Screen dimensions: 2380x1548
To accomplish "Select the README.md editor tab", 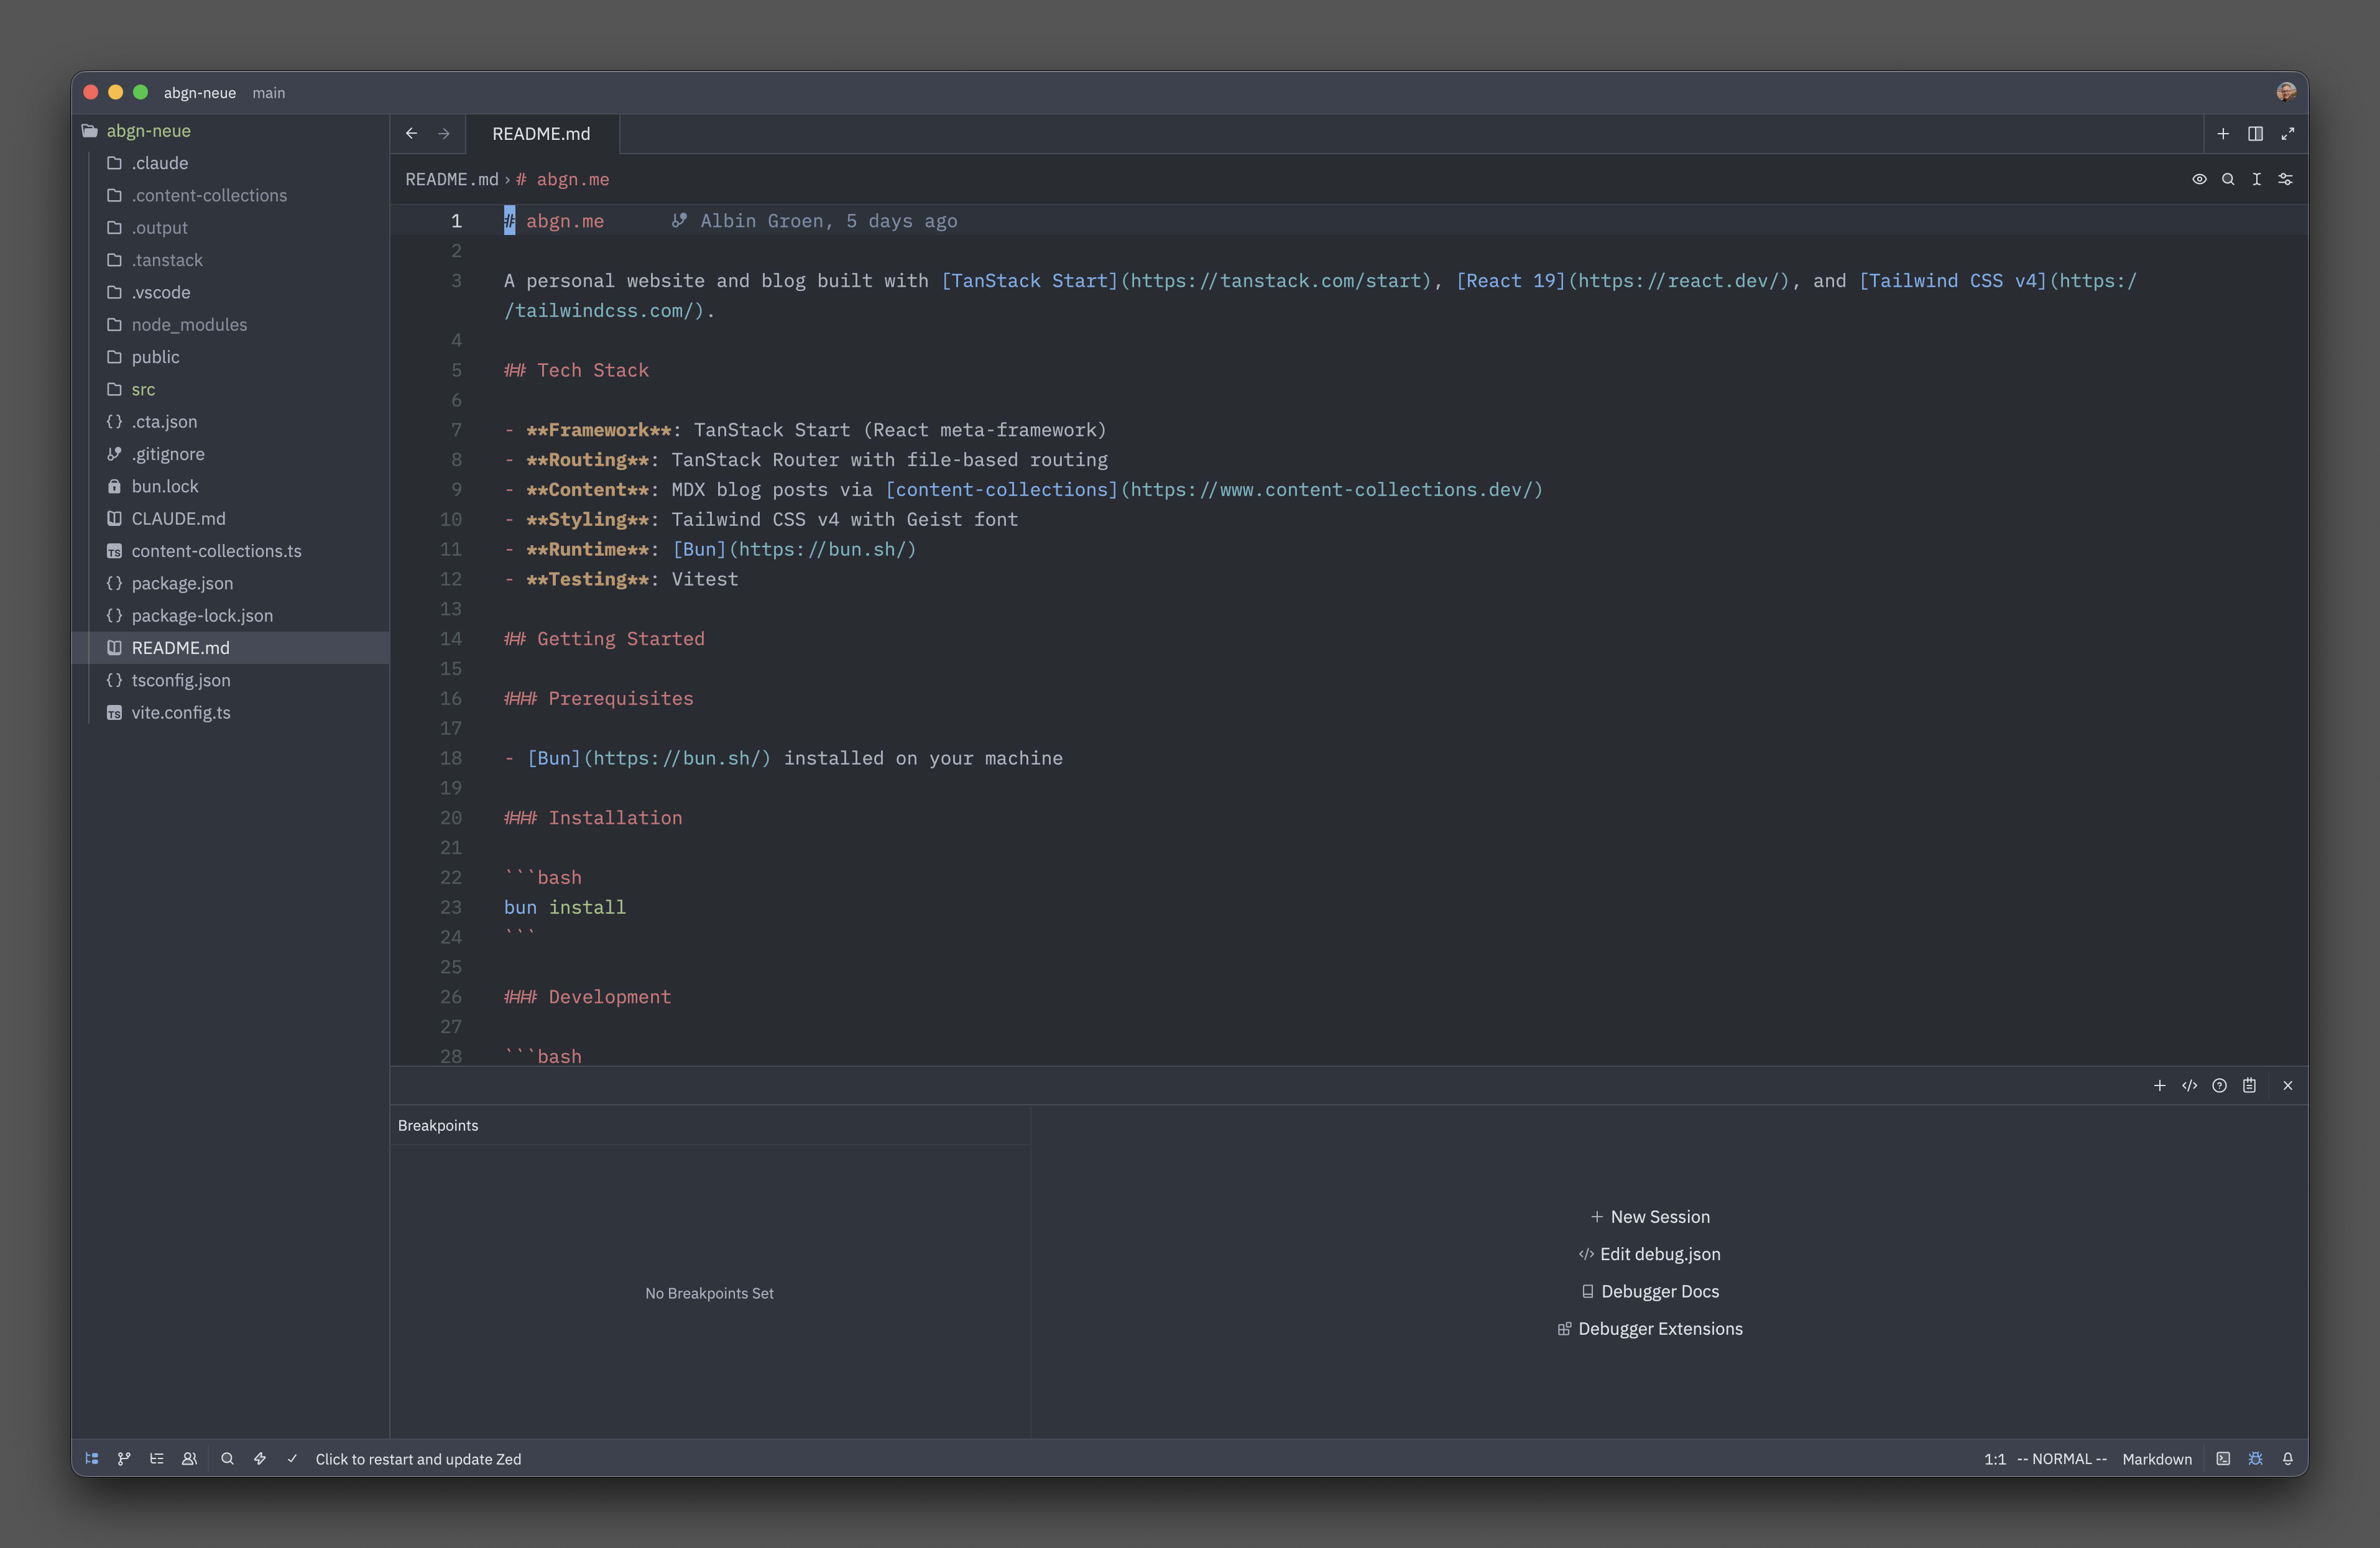I will [x=541, y=133].
